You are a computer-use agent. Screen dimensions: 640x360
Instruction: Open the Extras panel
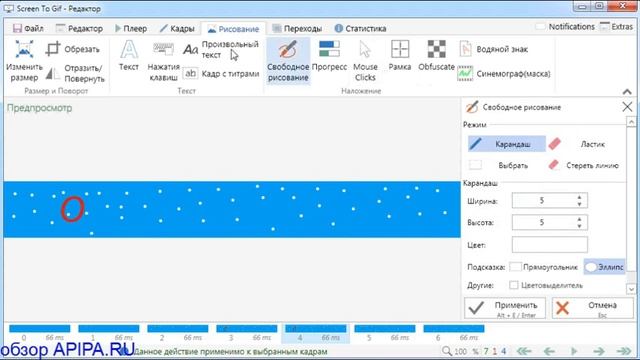pos(616,27)
